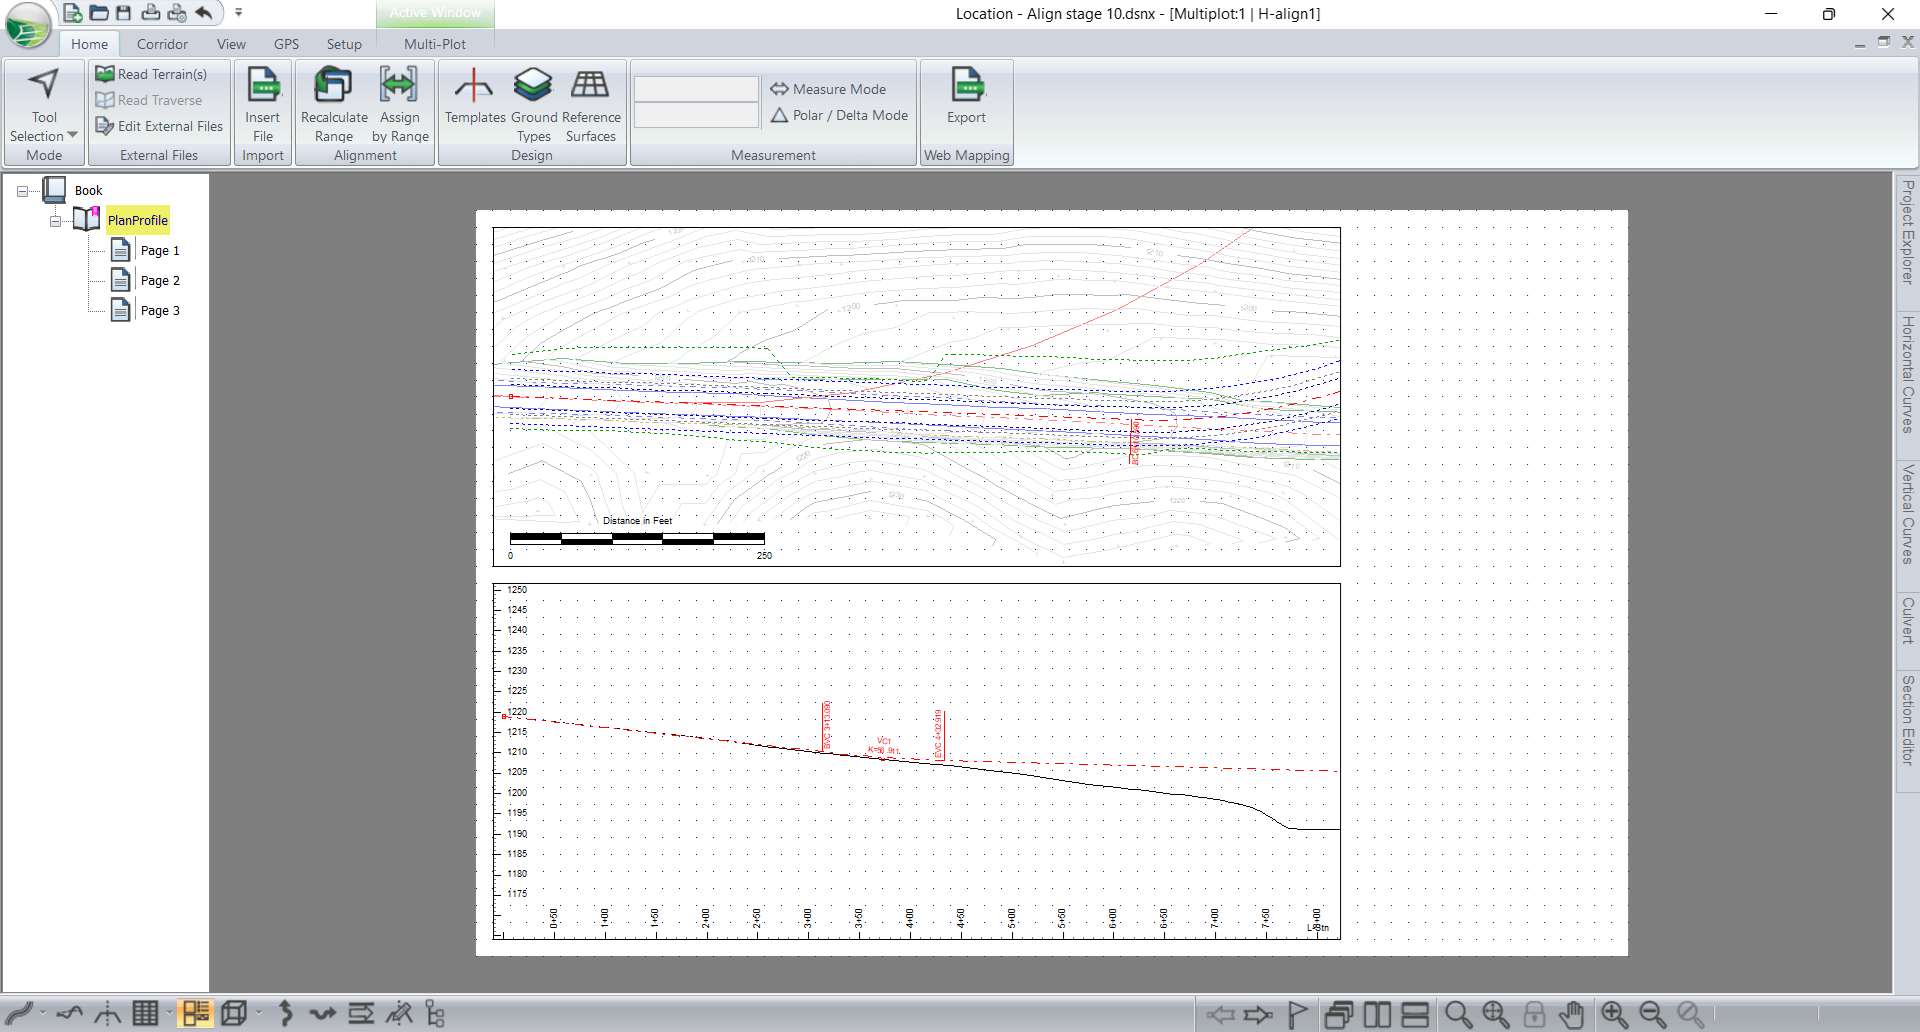1920x1032 pixels.
Task: Open the GPS ribbon tab
Action: [x=286, y=44]
